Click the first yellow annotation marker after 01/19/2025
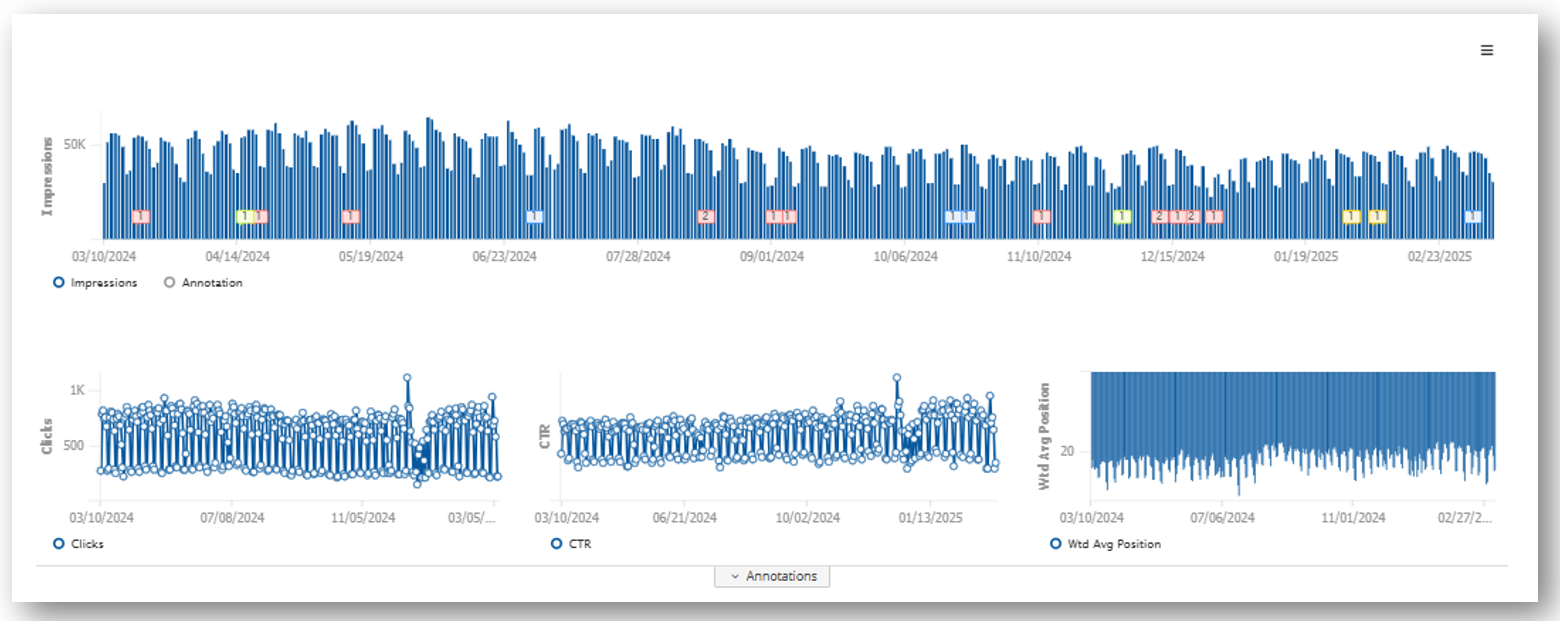The image size is (1560, 621). [1351, 216]
